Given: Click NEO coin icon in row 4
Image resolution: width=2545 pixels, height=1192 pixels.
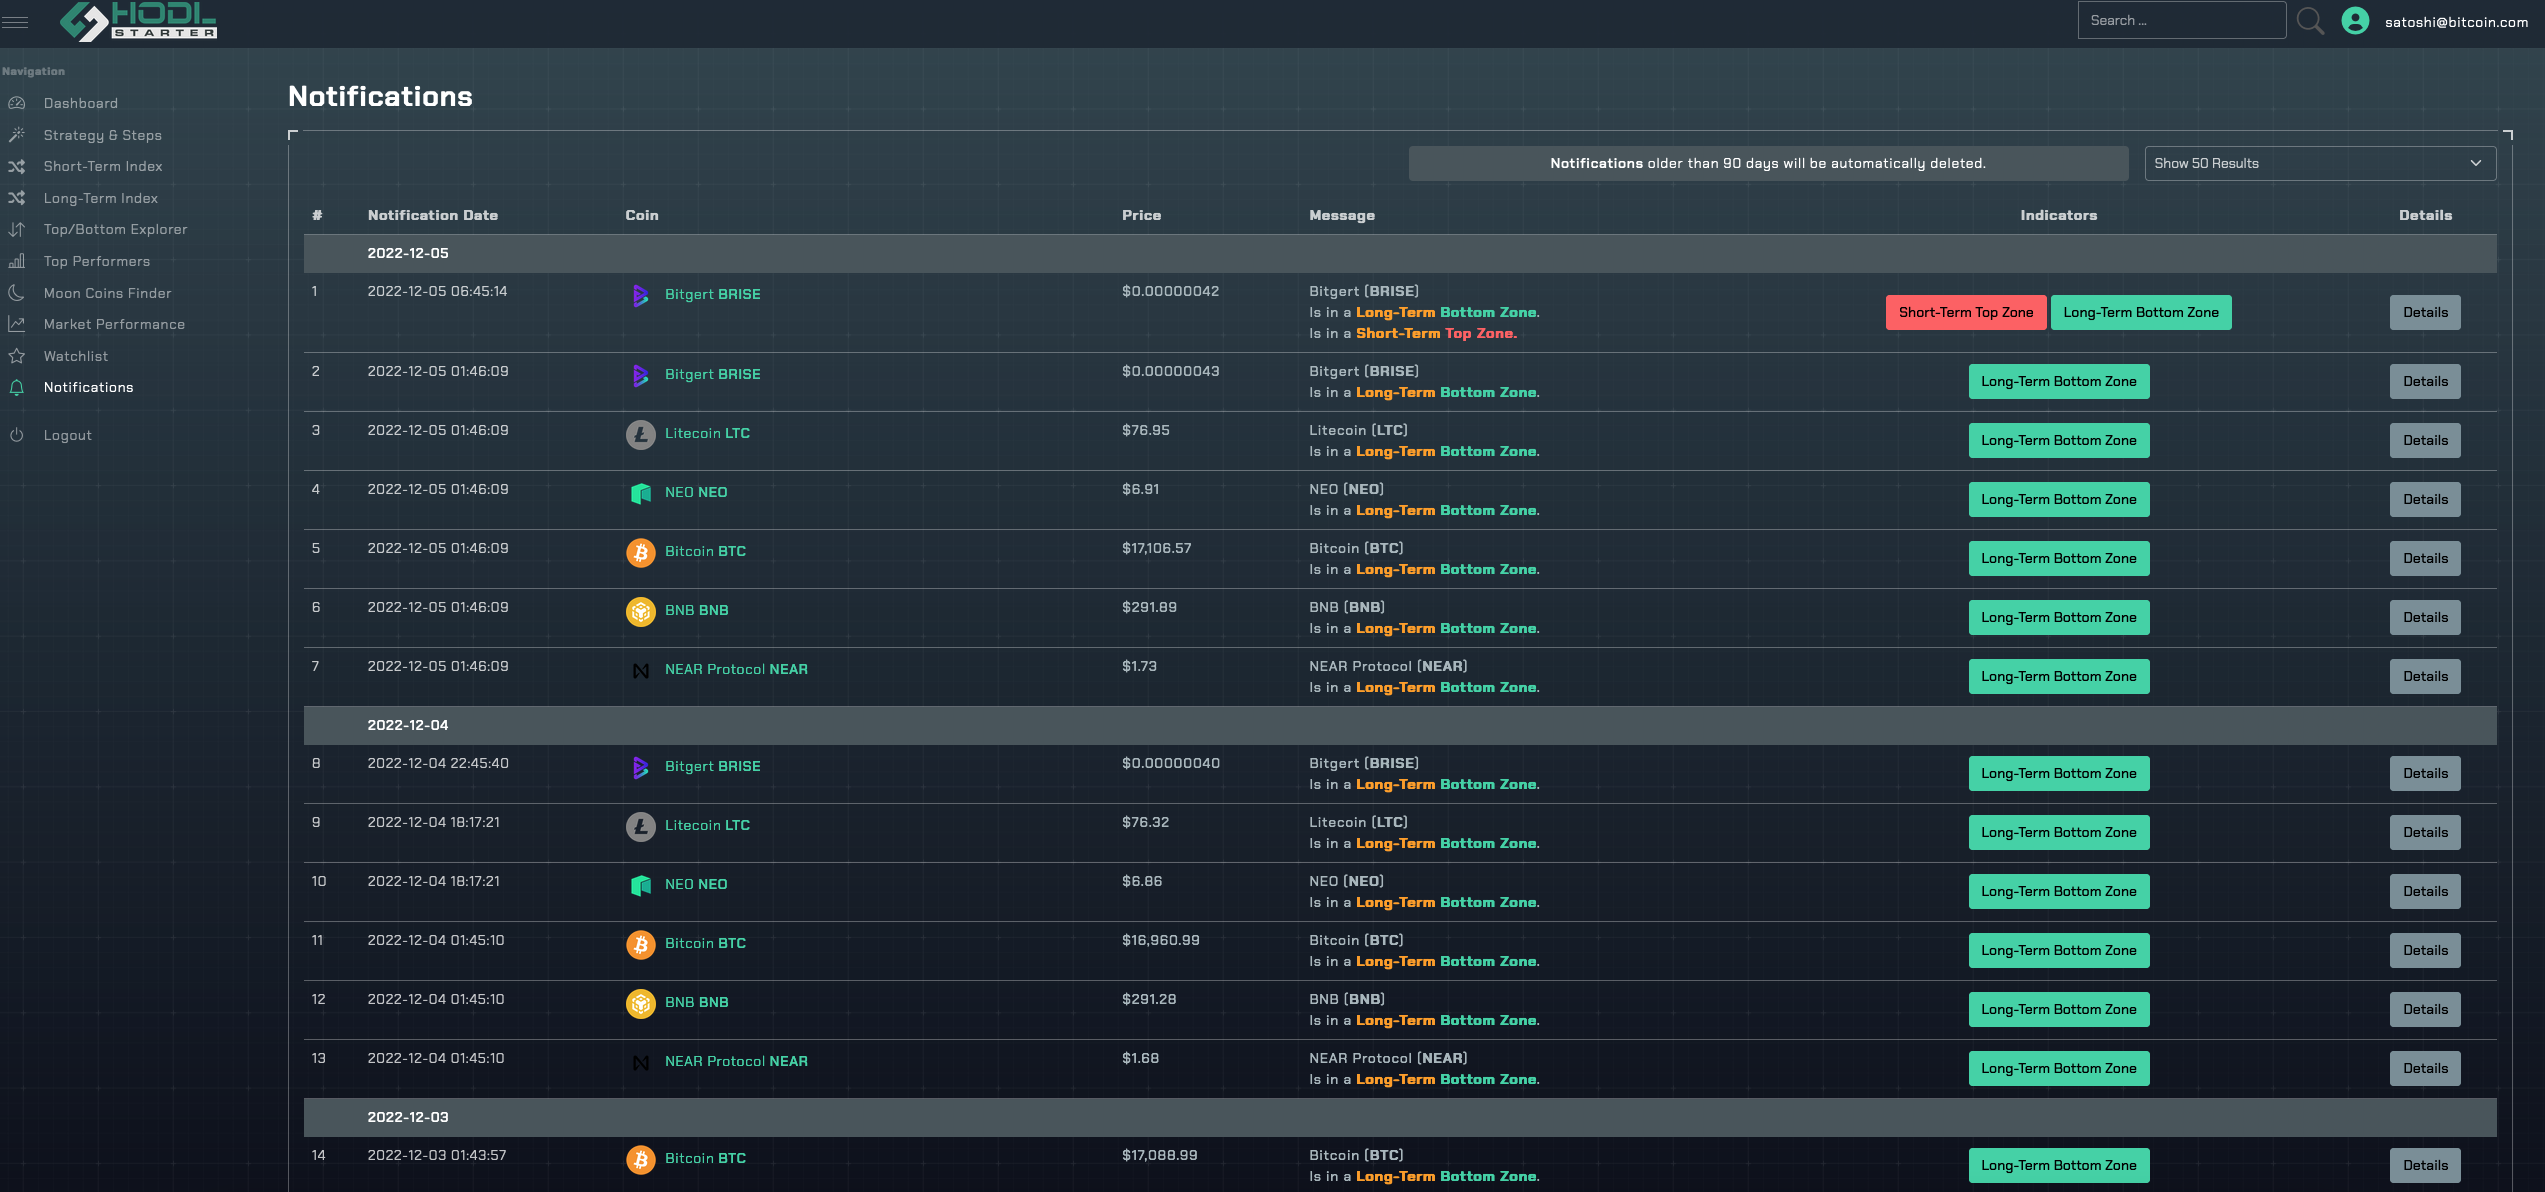Looking at the screenshot, I should tap(641, 493).
